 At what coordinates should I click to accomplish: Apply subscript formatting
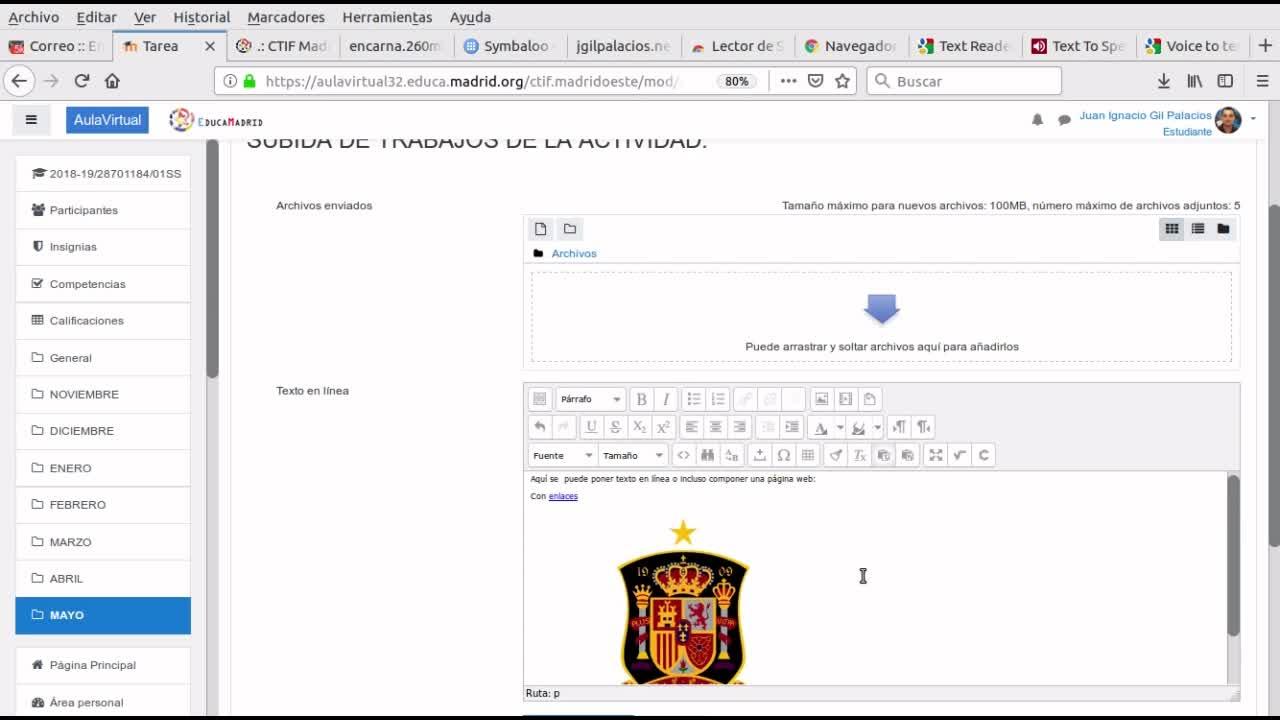point(640,427)
